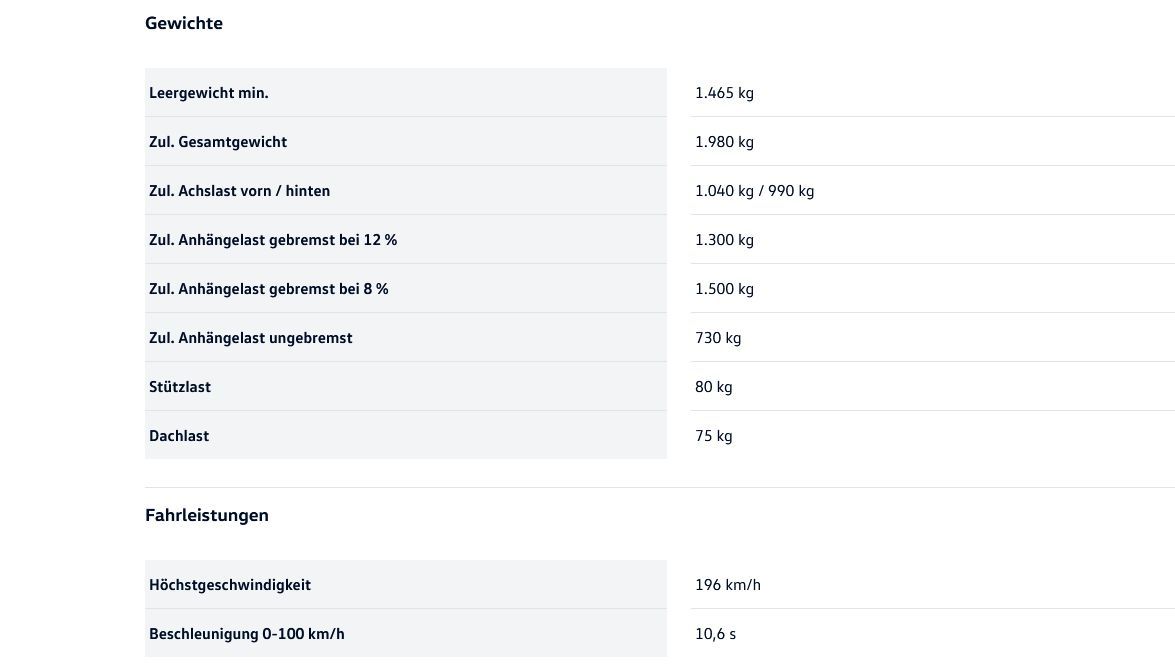Click Zul. Achslast vorn / hinten label
1175x665 pixels.
pyautogui.click(x=239, y=191)
